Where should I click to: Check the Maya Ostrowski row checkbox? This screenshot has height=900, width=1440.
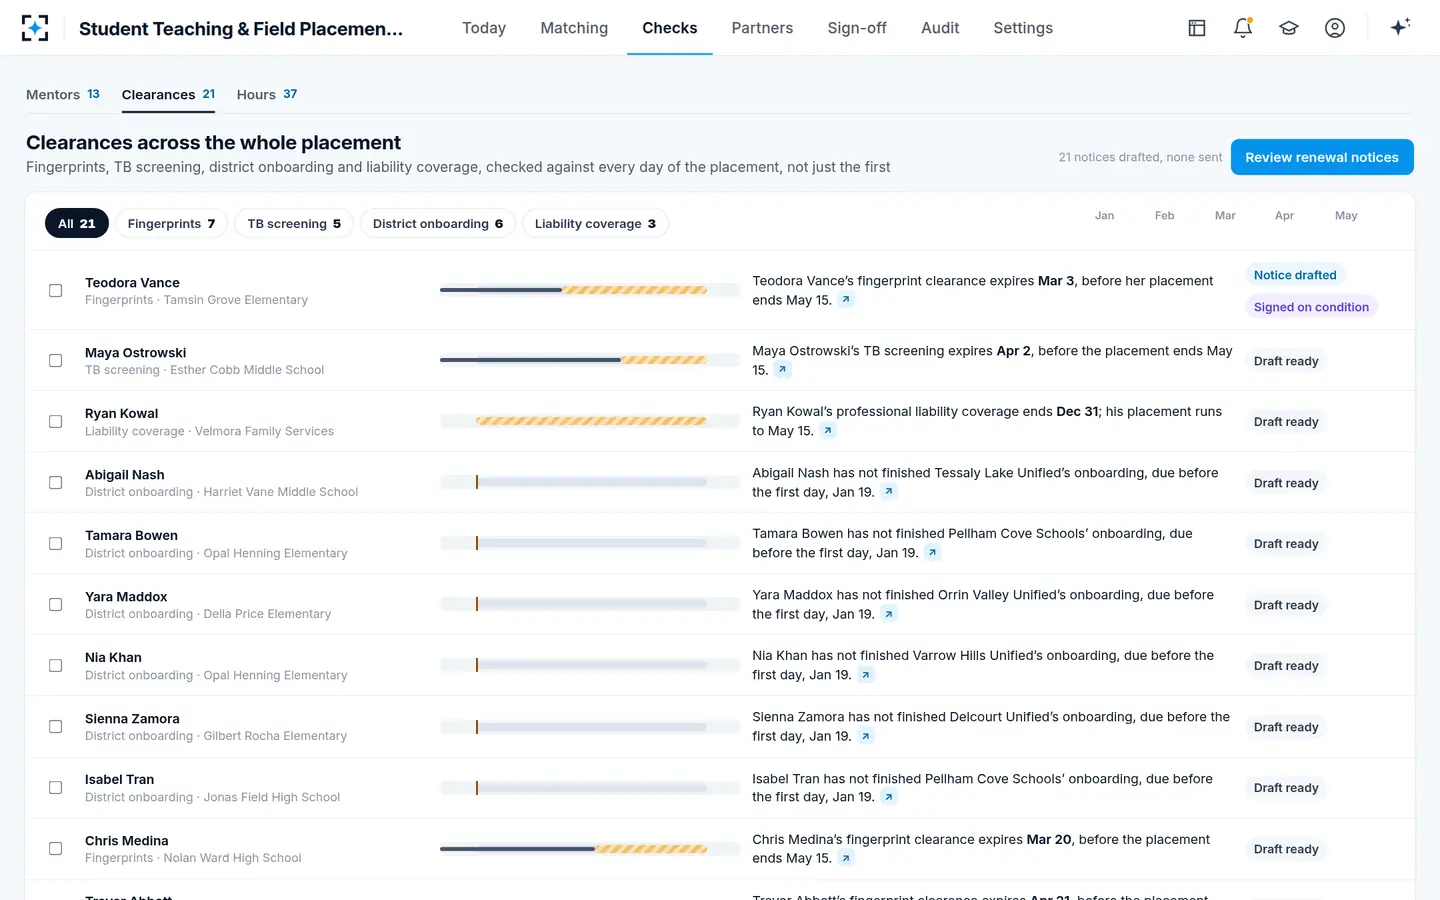(56, 361)
